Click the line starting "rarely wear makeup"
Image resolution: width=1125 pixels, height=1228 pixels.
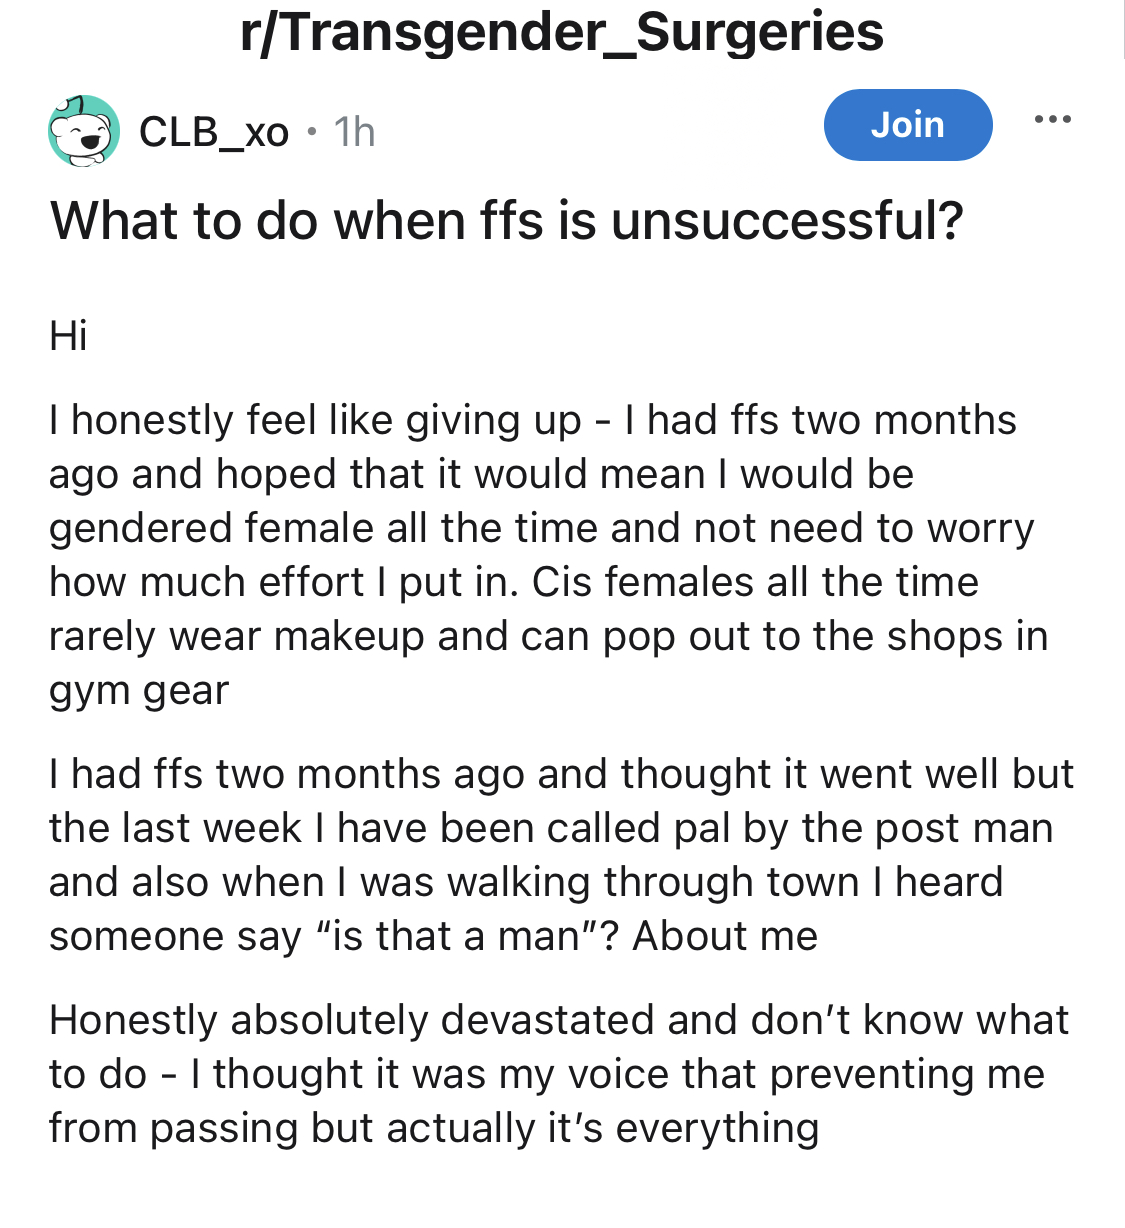pyautogui.click(x=548, y=636)
